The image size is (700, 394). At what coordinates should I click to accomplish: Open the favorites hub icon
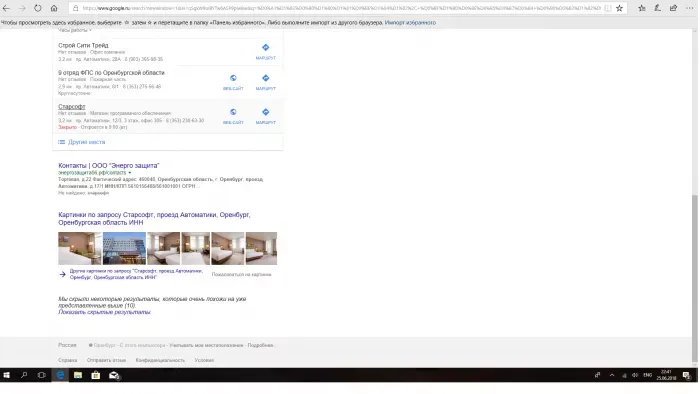coord(642,8)
